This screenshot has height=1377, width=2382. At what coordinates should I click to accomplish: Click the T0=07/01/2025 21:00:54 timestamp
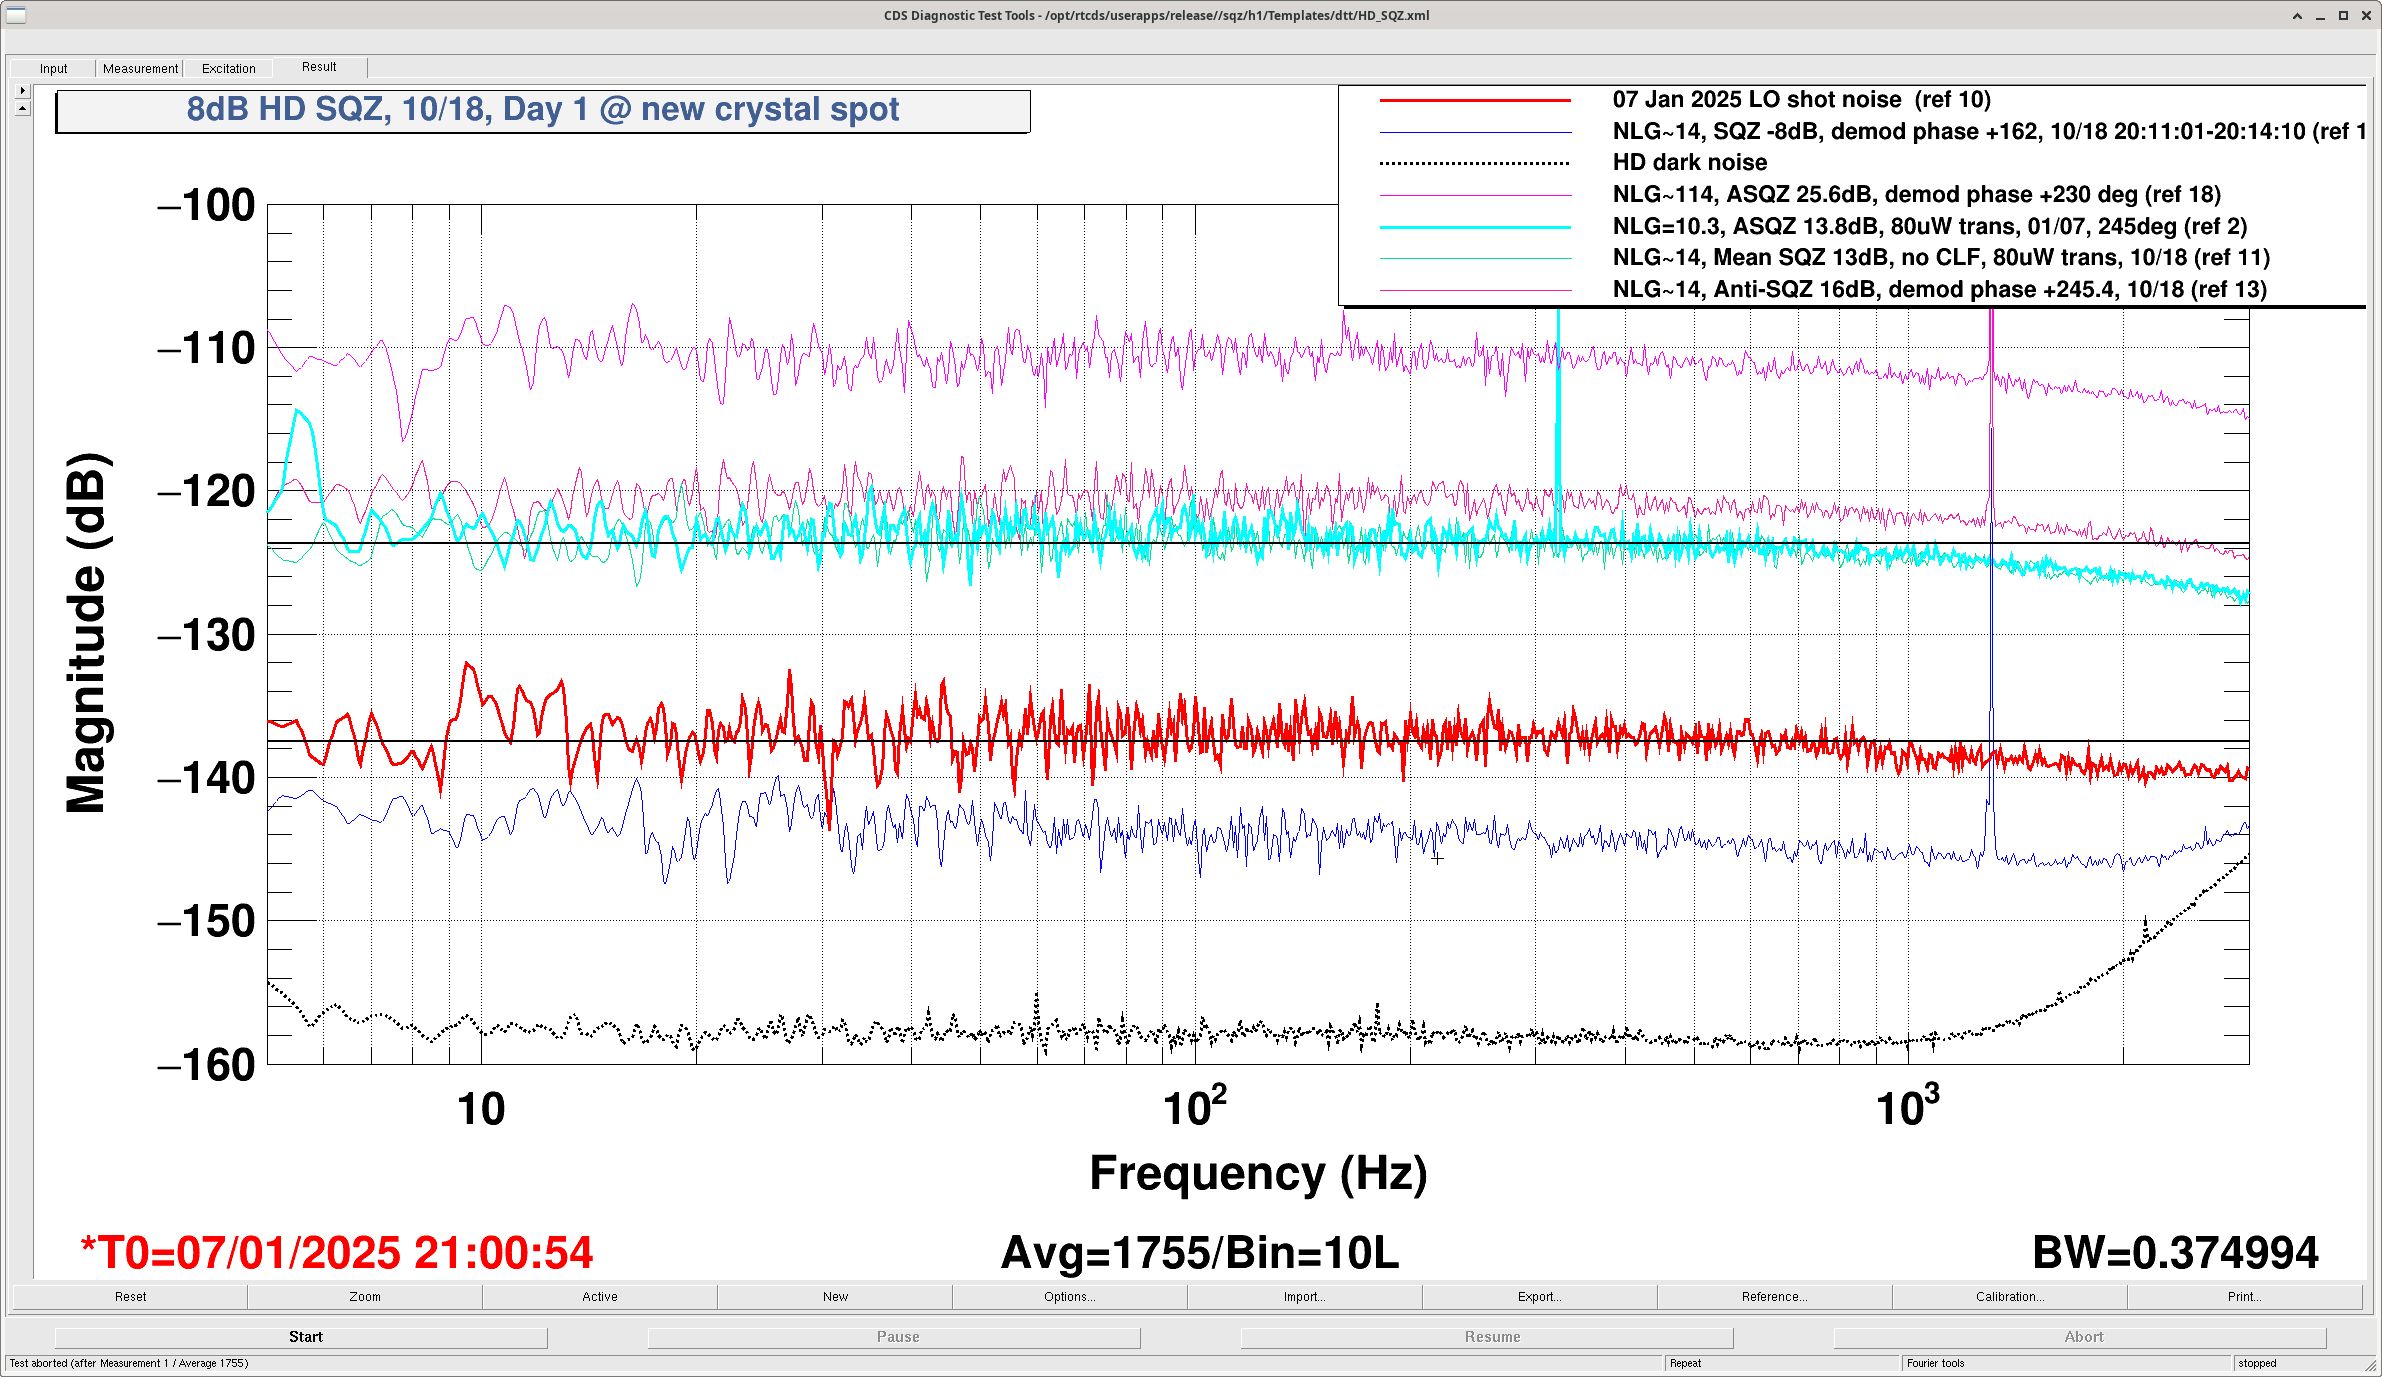coord(337,1253)
